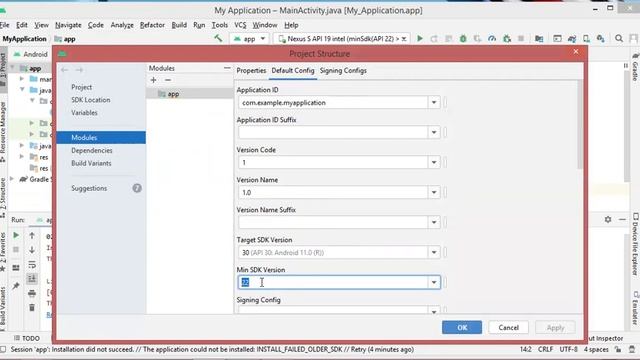Image resolution: width=640 pixels, height=360 pixels.
Task: Open Run panel settings gear
Action: (608, 220)
